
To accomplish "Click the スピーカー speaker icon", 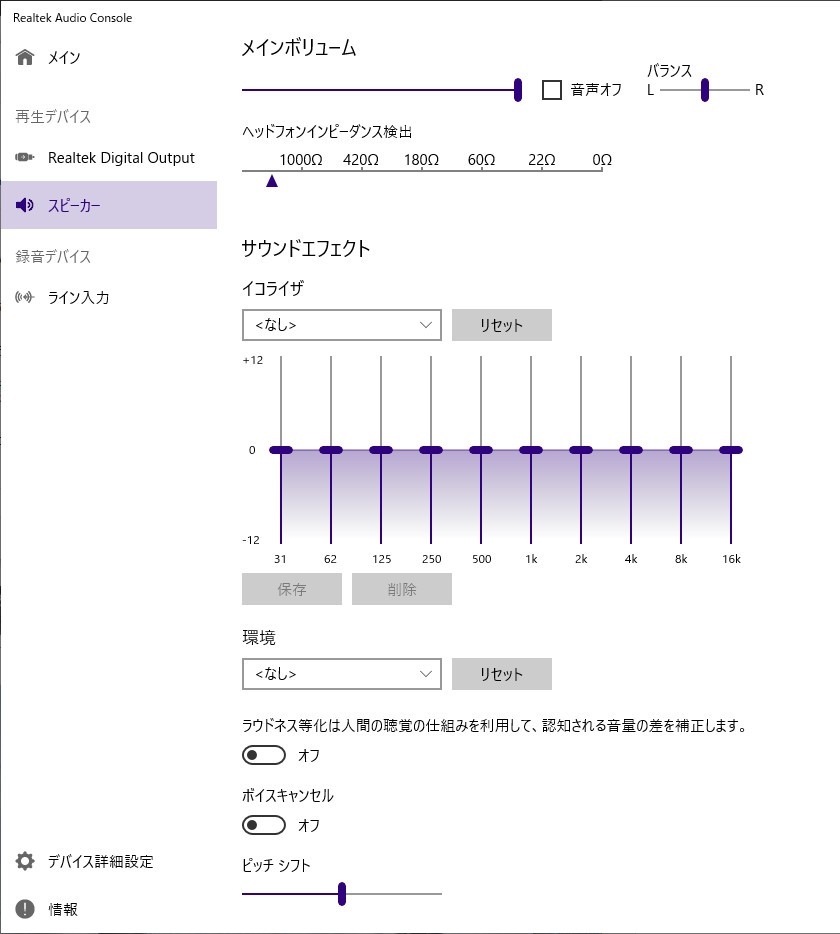I will pyautogui.click(x=23, y=204).
